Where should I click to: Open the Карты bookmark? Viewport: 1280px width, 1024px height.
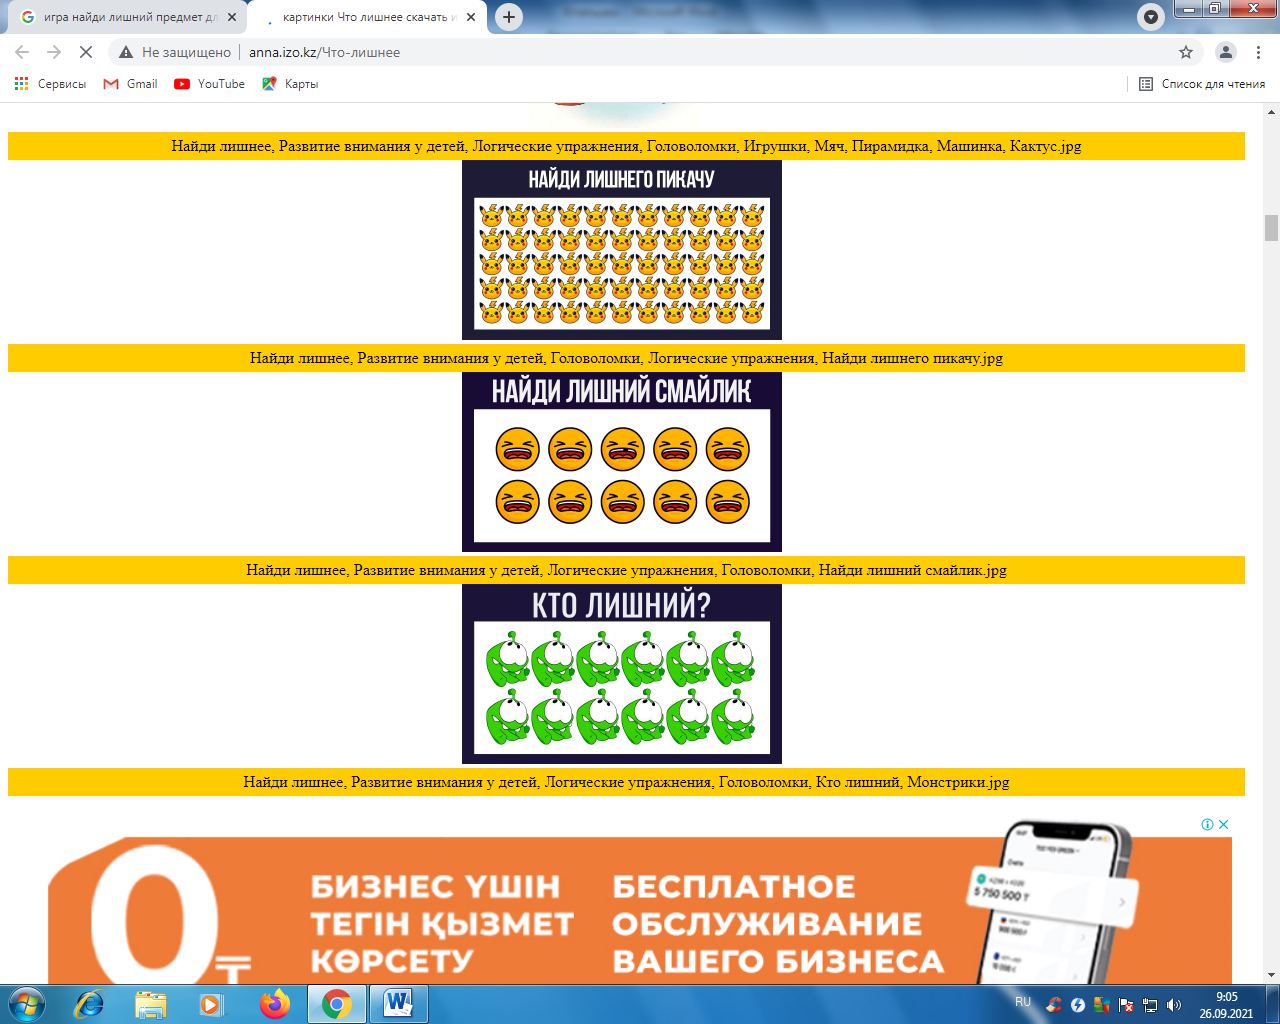290,84
